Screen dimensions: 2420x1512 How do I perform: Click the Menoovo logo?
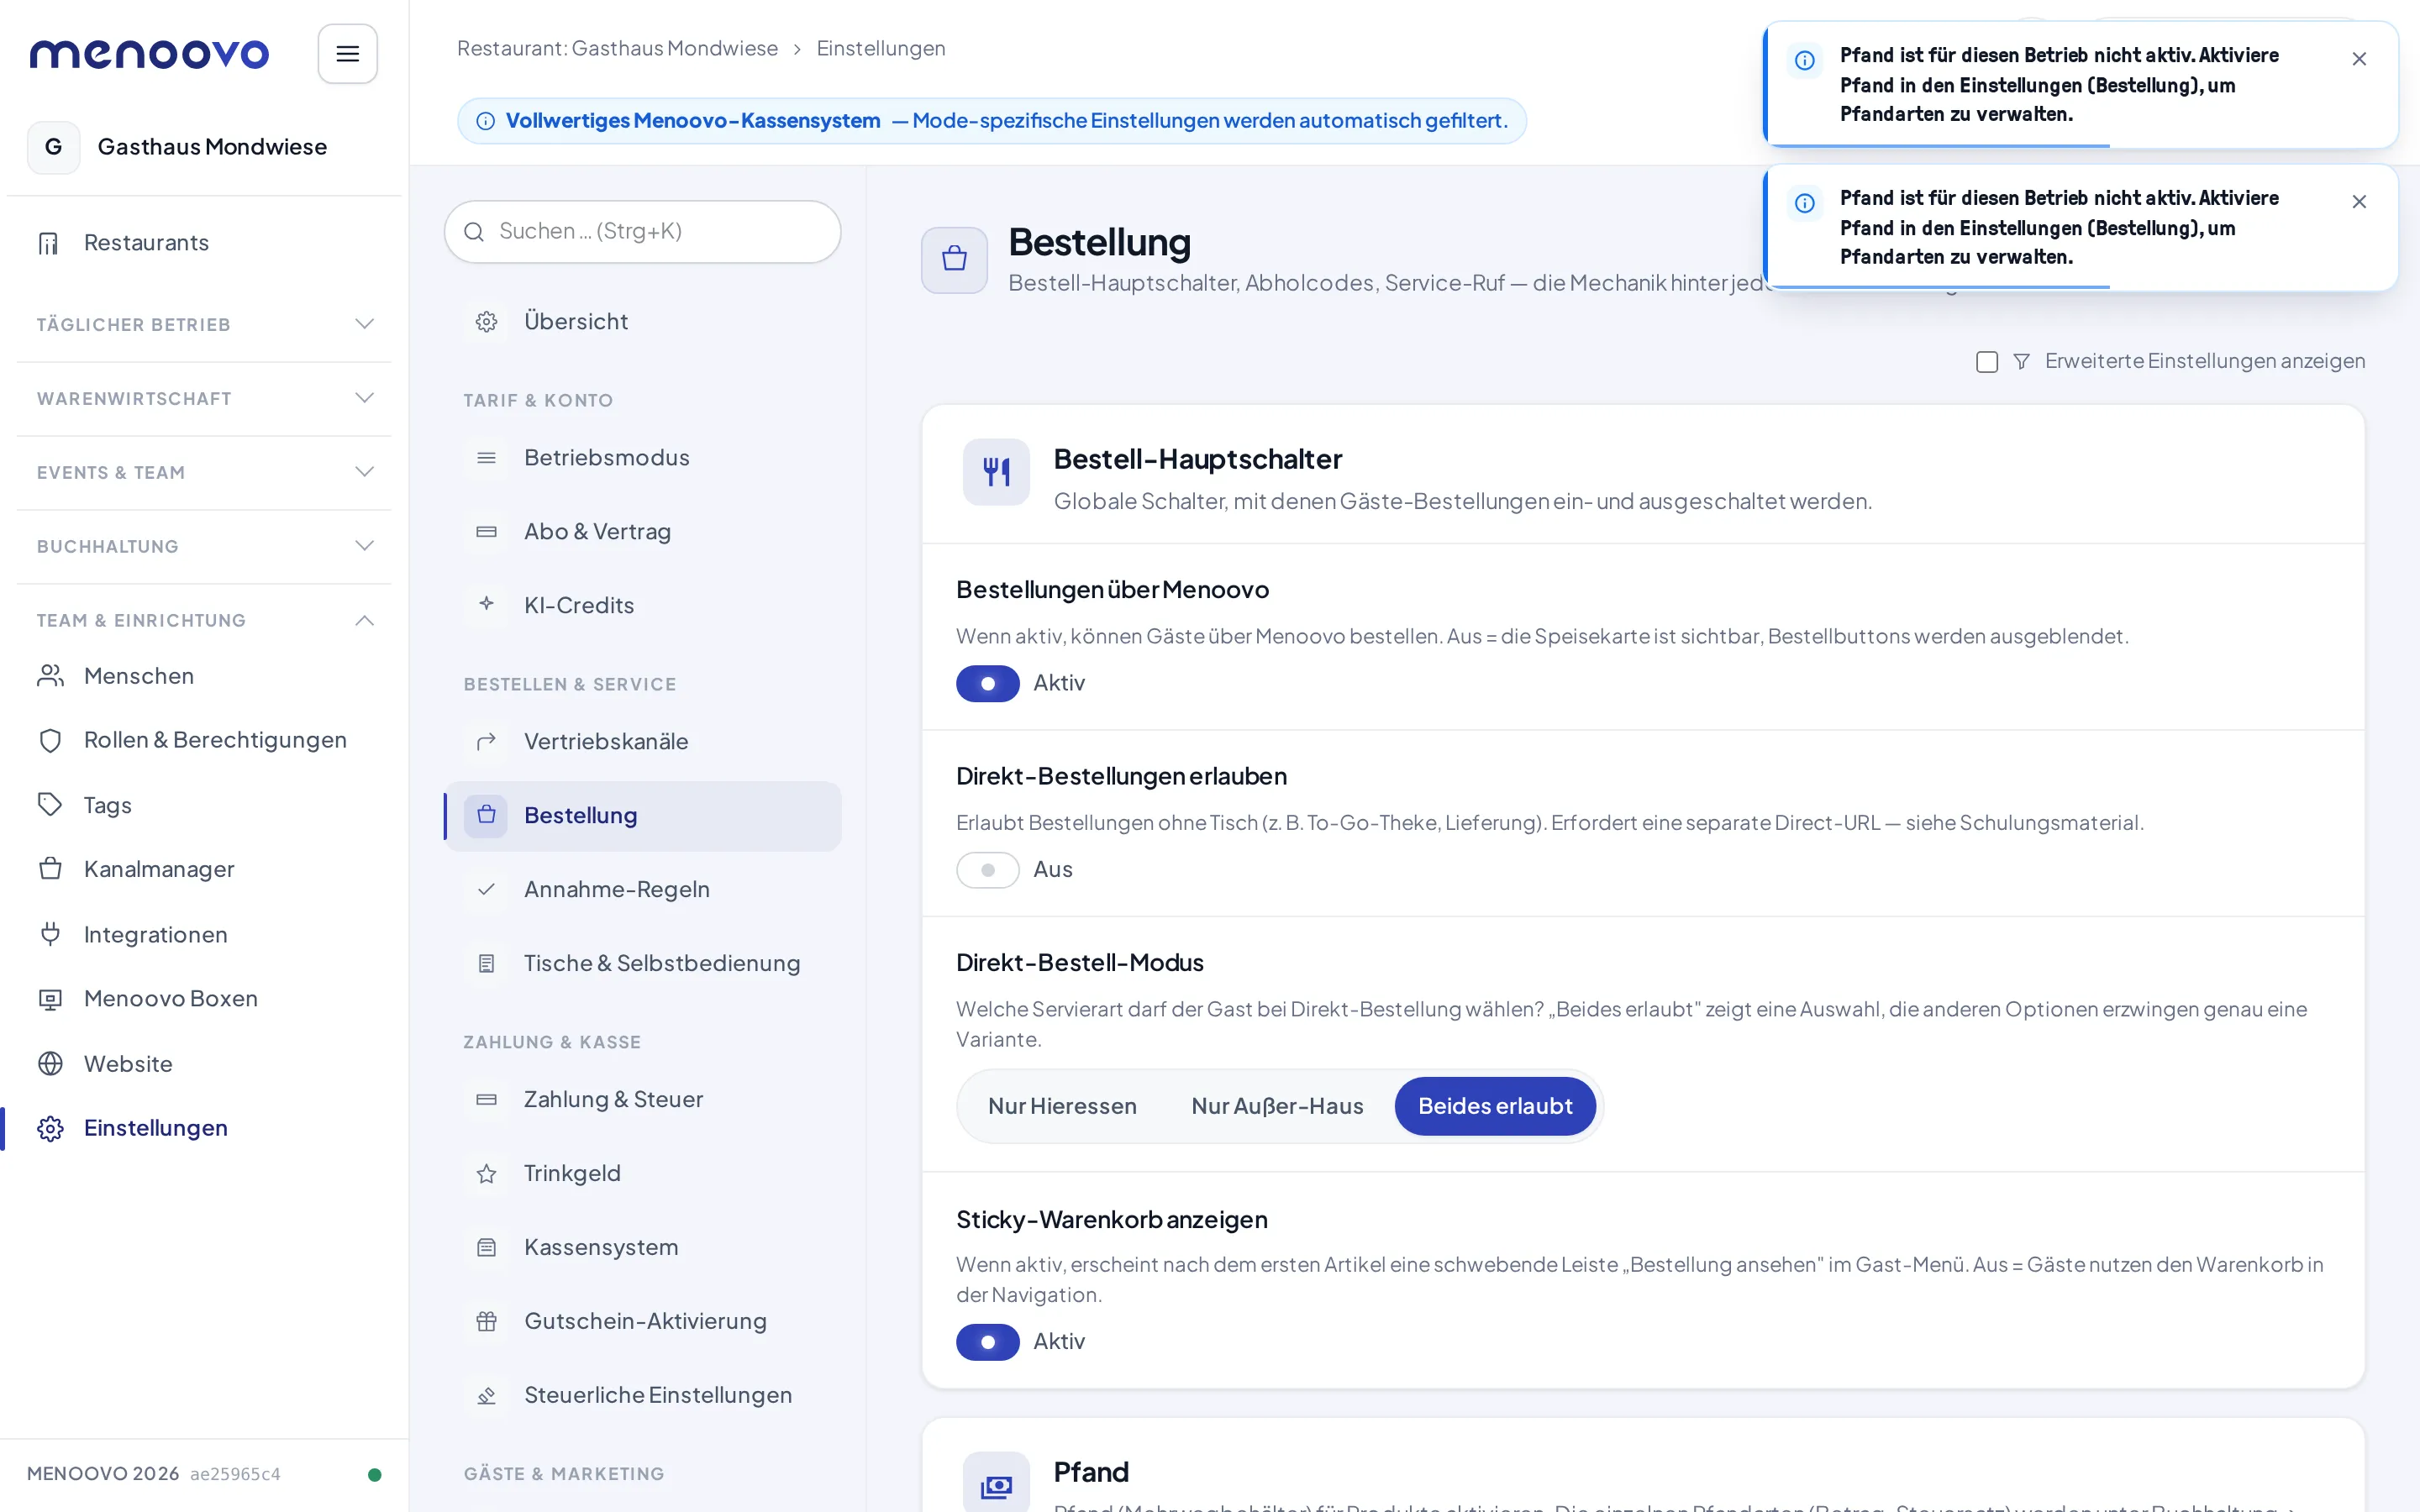149,53
